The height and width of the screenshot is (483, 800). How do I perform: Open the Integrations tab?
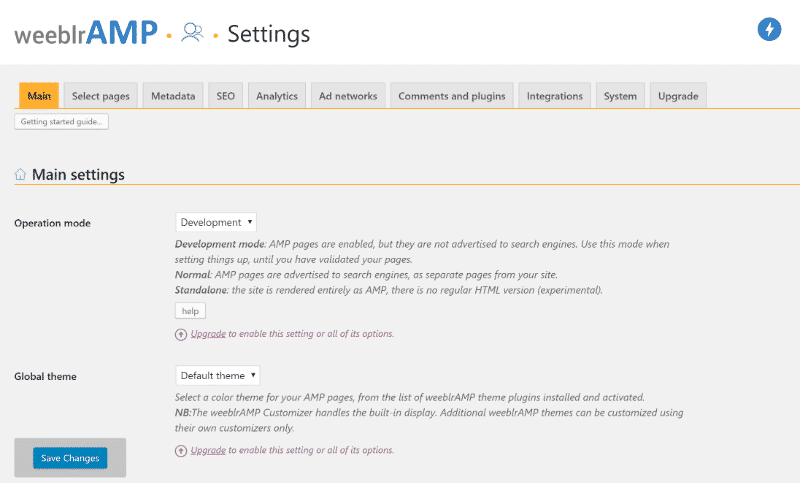554,96
